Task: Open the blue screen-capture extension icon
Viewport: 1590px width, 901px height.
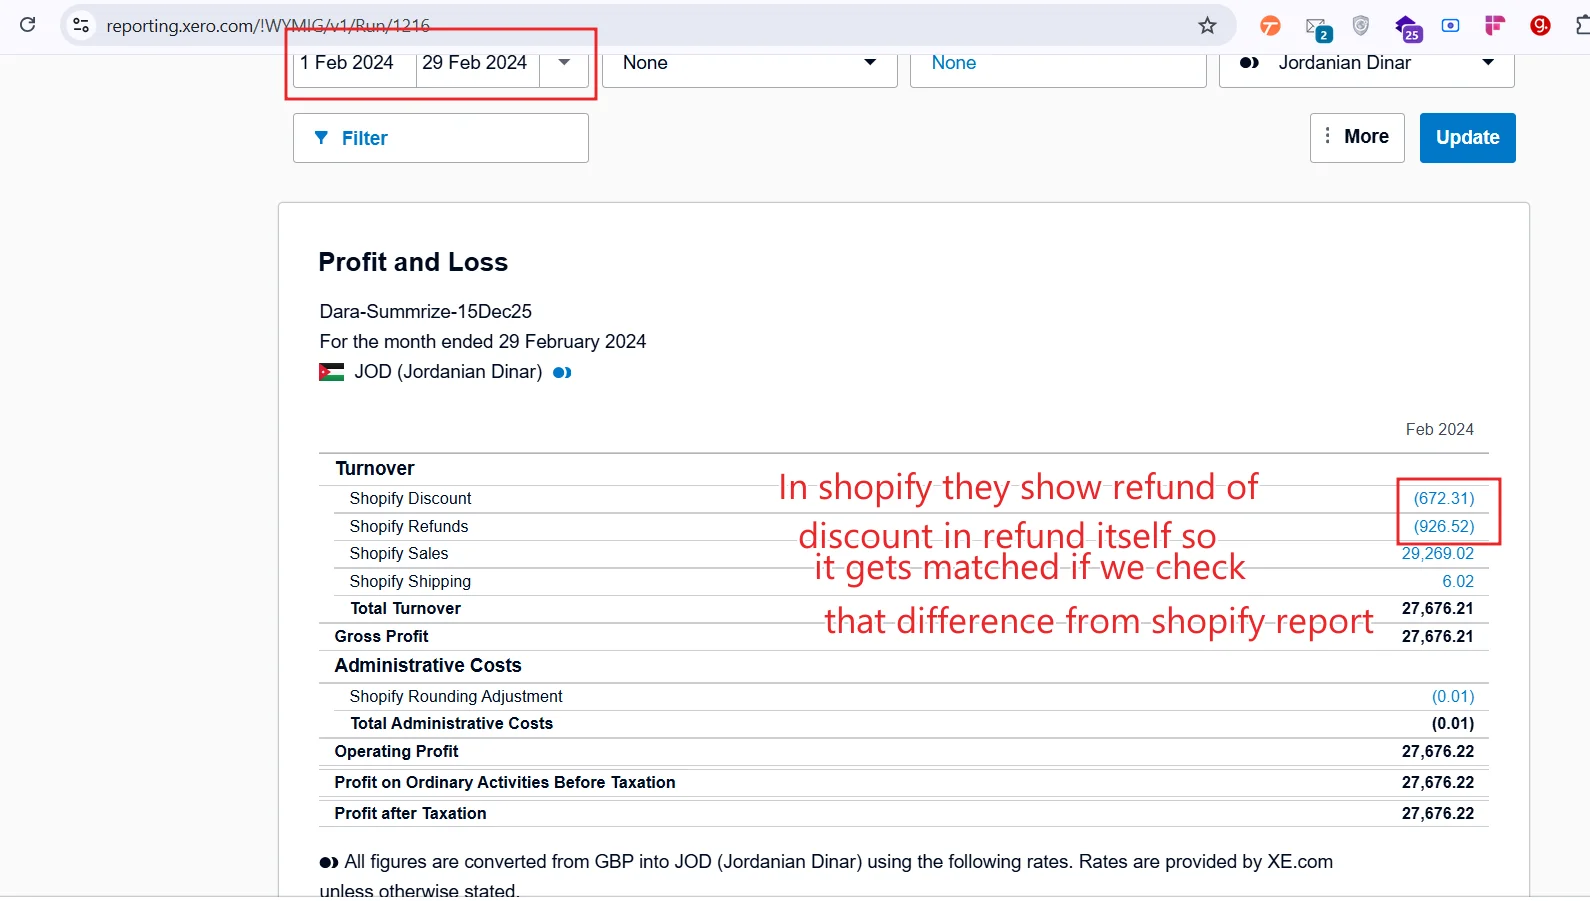Action: (1451, 25)
